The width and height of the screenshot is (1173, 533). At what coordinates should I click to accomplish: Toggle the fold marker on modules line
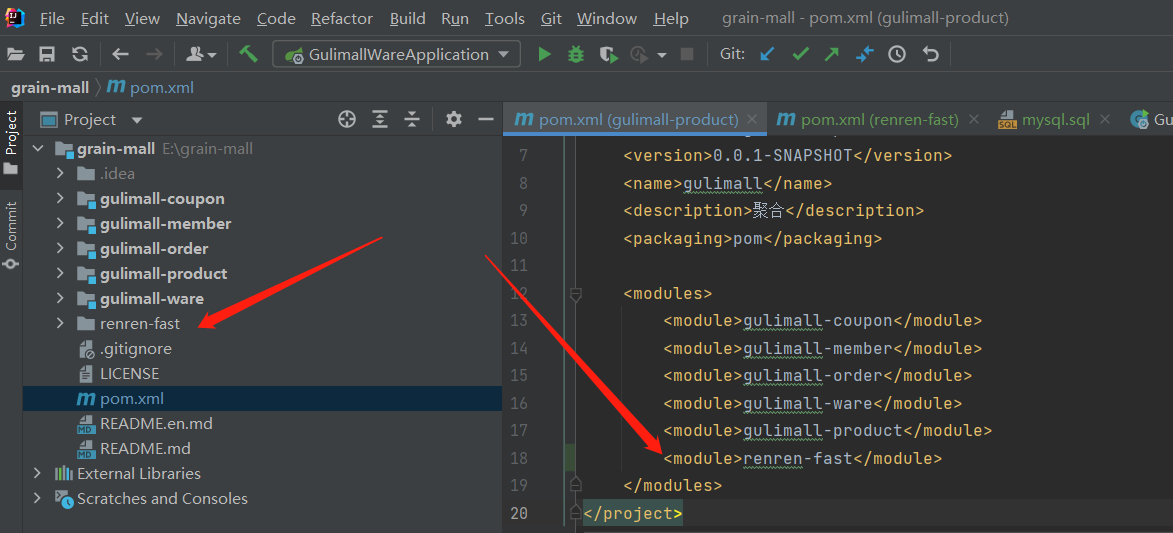coord(575,293)
